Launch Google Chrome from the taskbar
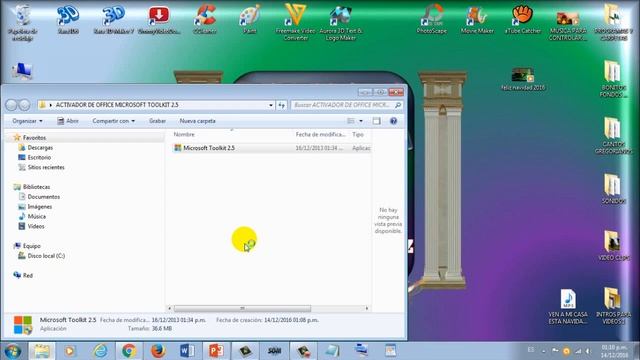The height and width of the screenshot is (360, 640). 129,351
